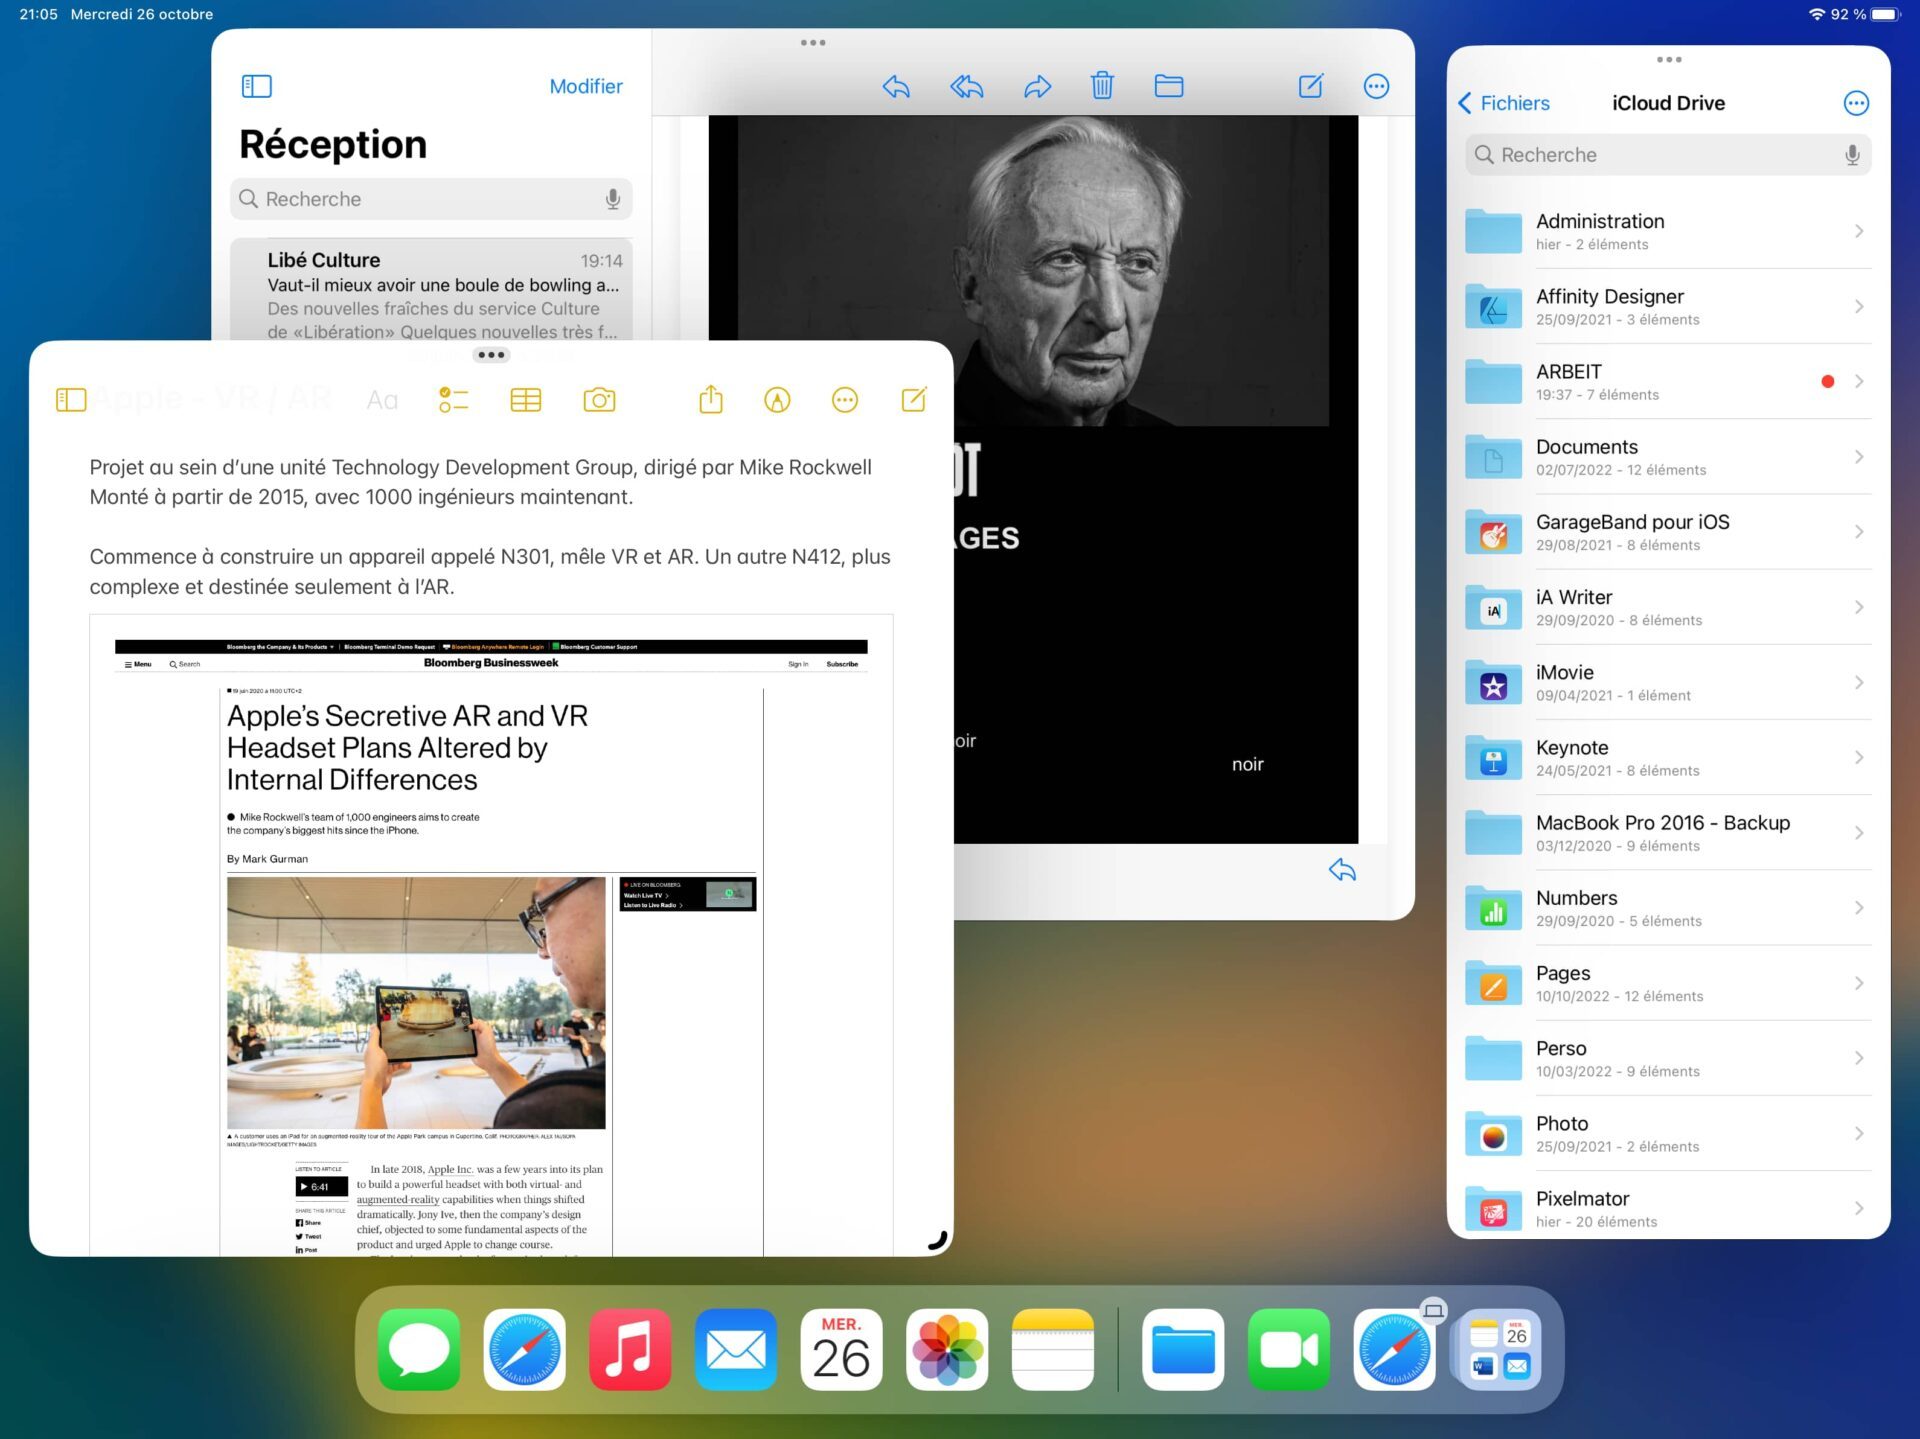1920x1439 pixels.
Task: Open the three-dot menu in Notes toolbar
Action: pos(845,401)
